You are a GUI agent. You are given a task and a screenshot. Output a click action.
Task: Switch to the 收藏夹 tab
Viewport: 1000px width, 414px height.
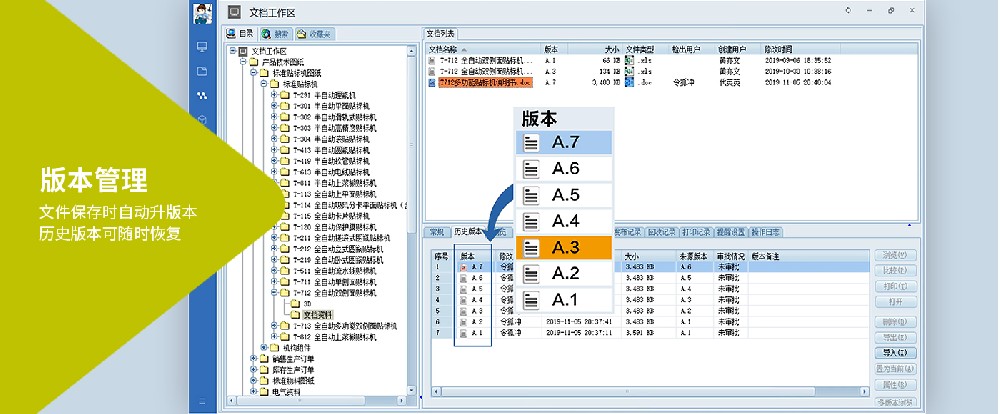click(x=314, y=34)
